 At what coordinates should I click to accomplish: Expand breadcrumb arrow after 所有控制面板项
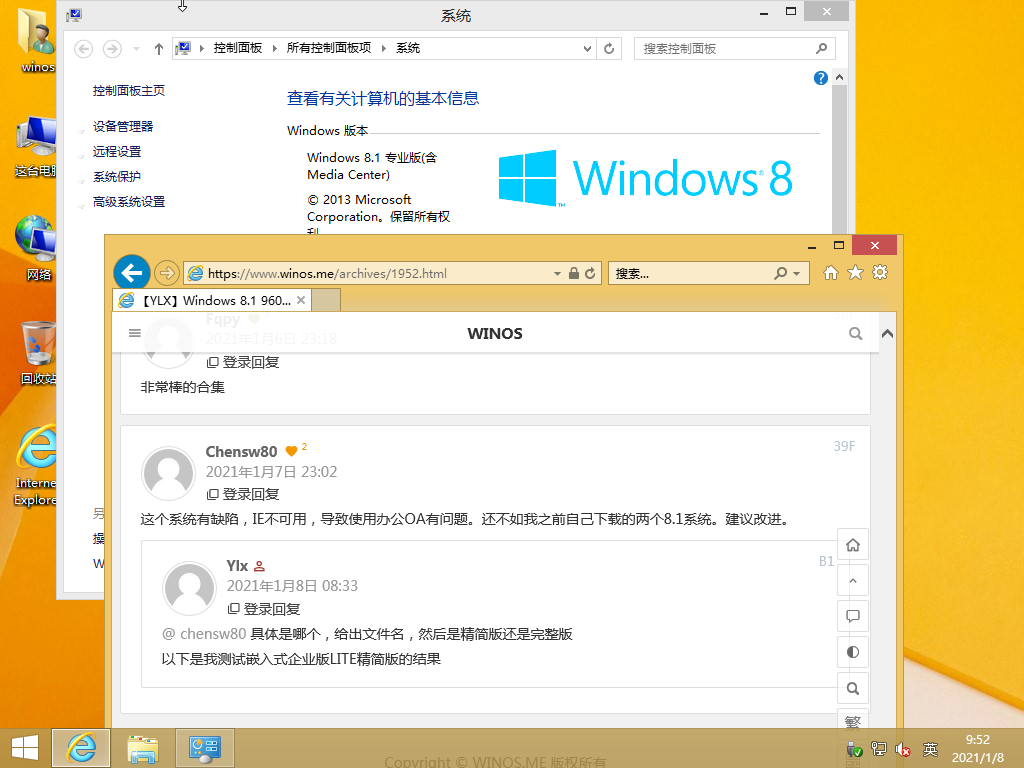pos(383,48)
